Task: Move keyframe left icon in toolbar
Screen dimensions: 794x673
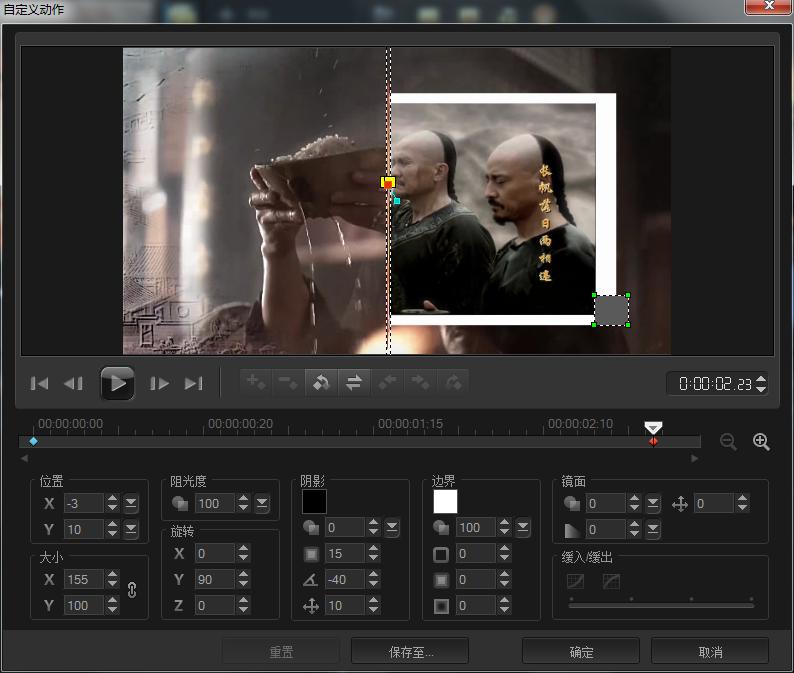Action: click(x=387, y=382)
